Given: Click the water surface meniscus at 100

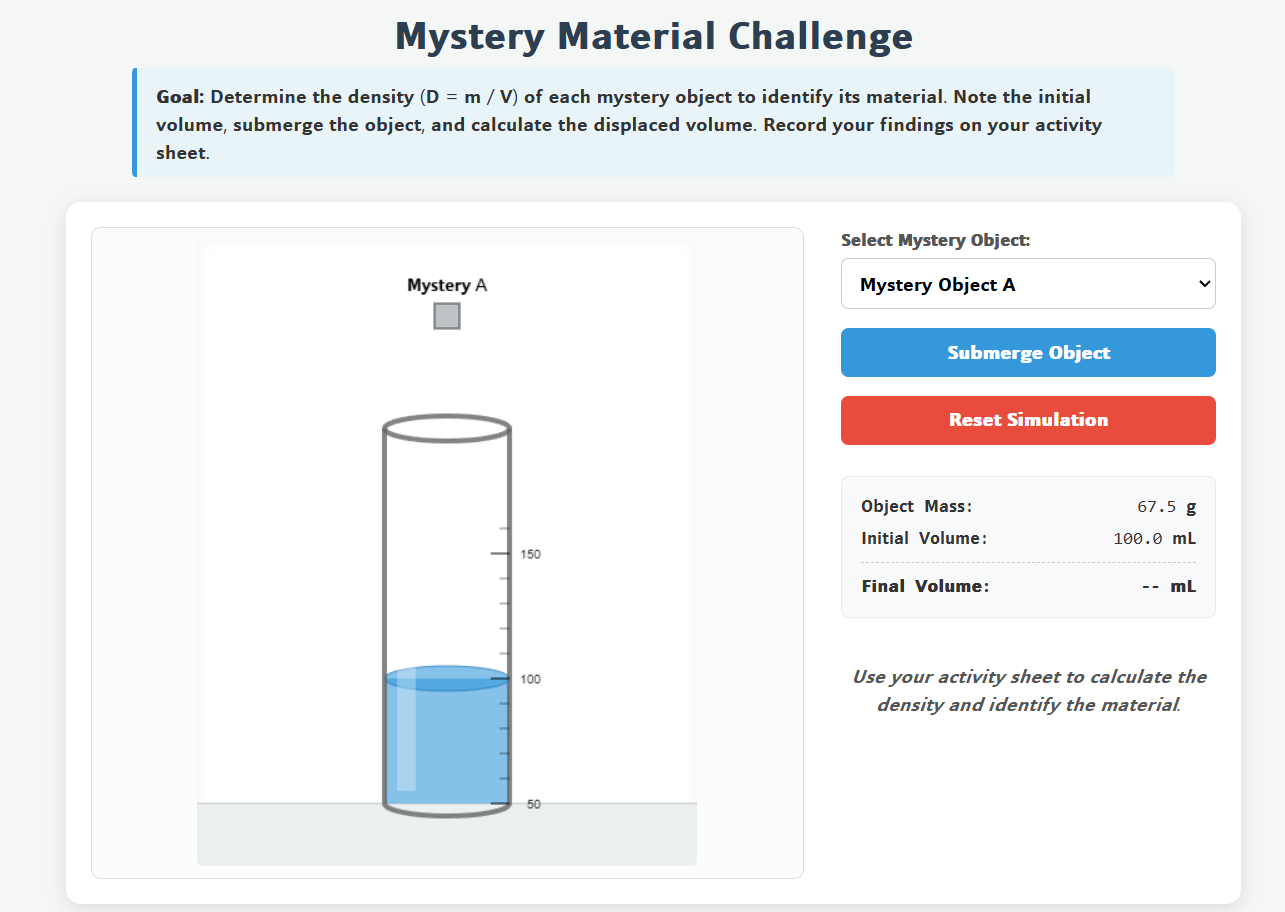Looking at the screenshot, I should pos(447,678).
